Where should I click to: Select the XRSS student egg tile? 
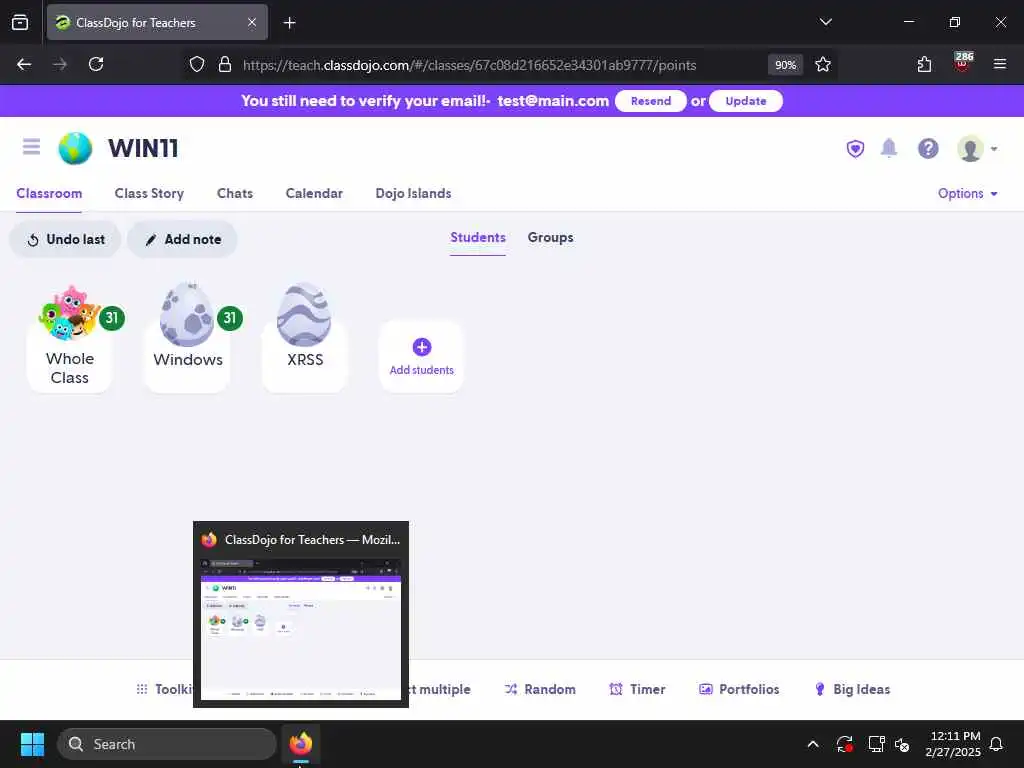click(304, 340)
